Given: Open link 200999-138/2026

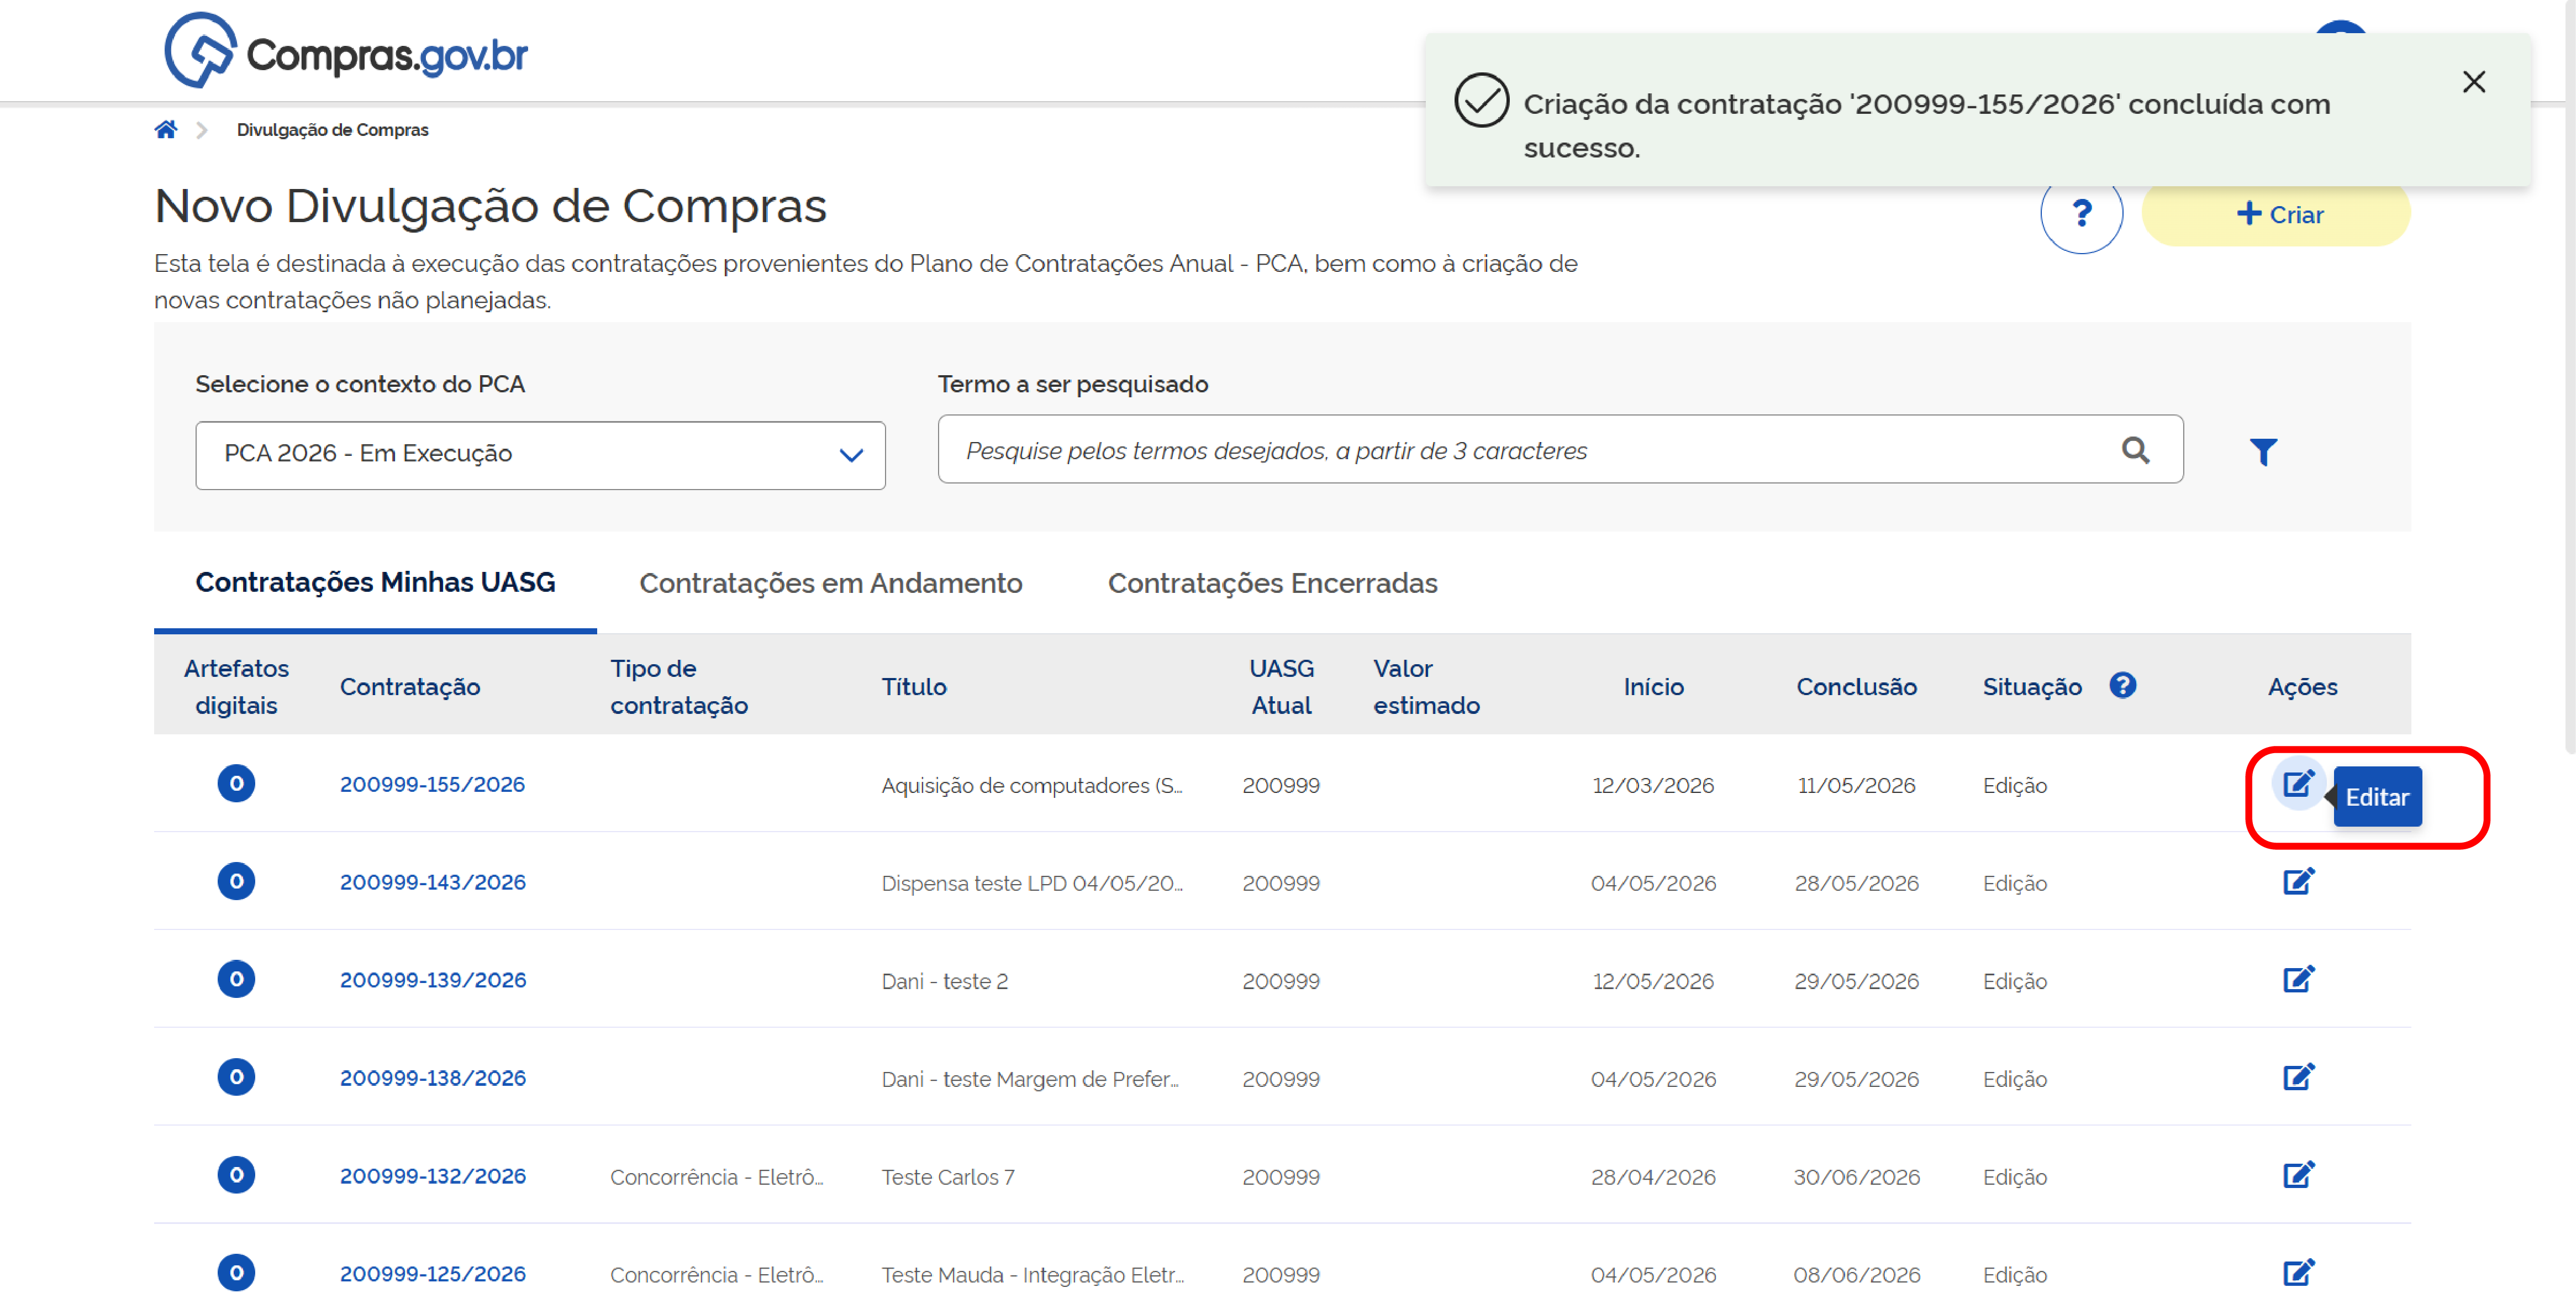Looking at the screenshot, I should point(432,1079).
